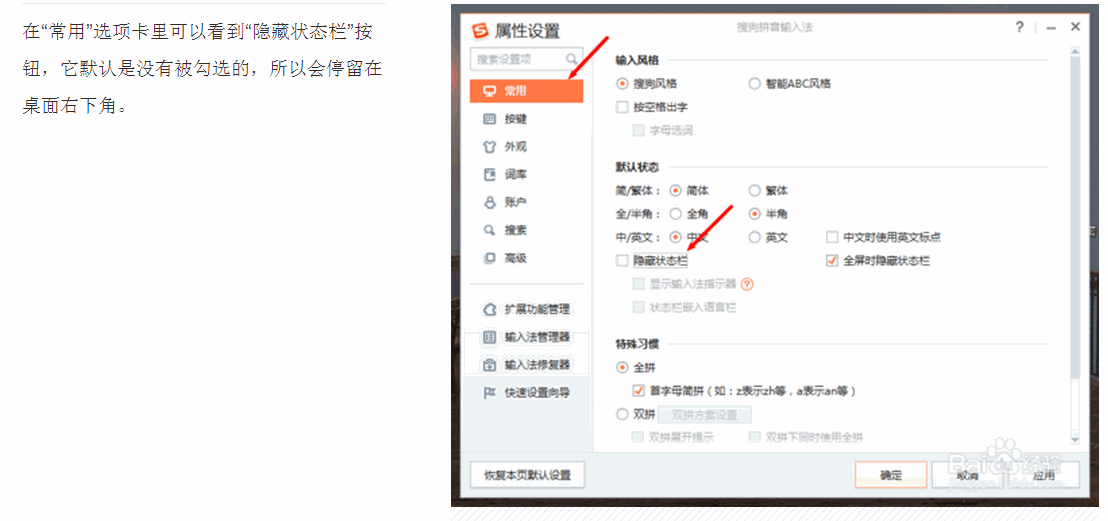Click the Sogou logo icon in the title bar

(481, 30)
